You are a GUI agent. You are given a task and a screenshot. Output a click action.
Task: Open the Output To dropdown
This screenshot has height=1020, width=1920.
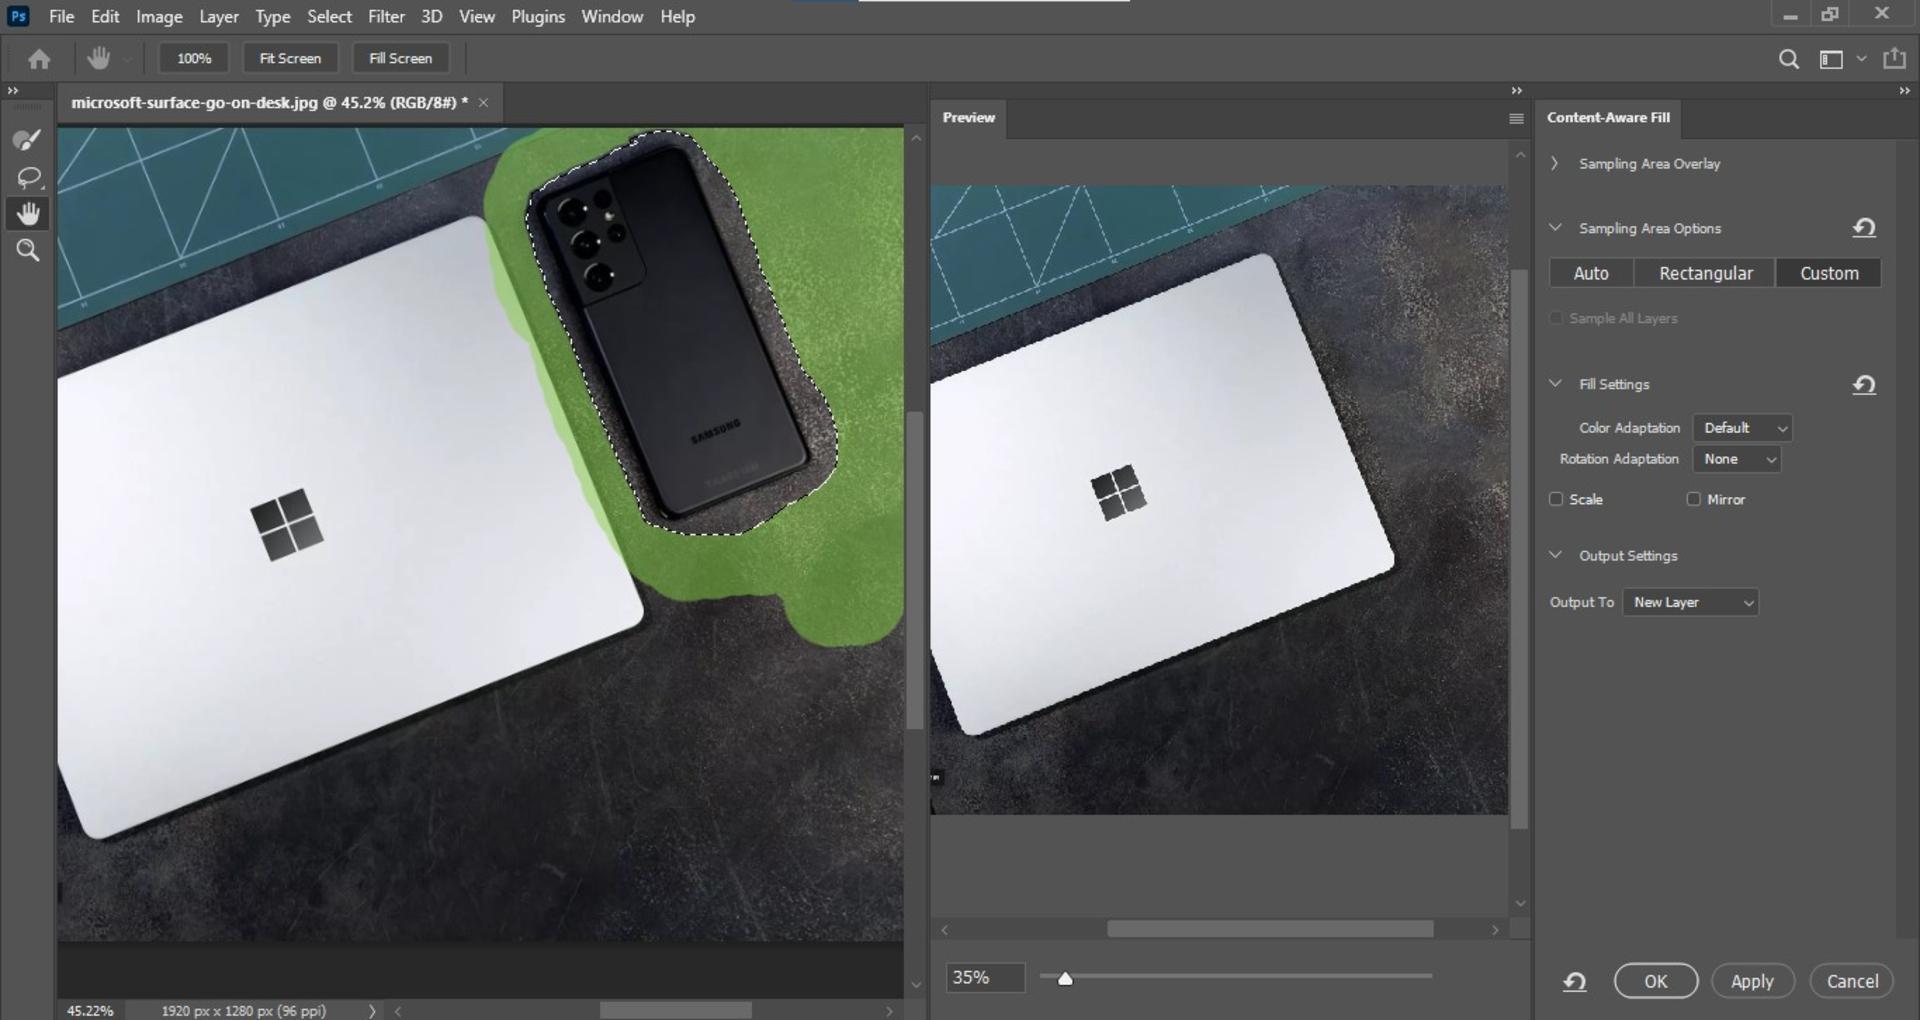pos(1690,602)
